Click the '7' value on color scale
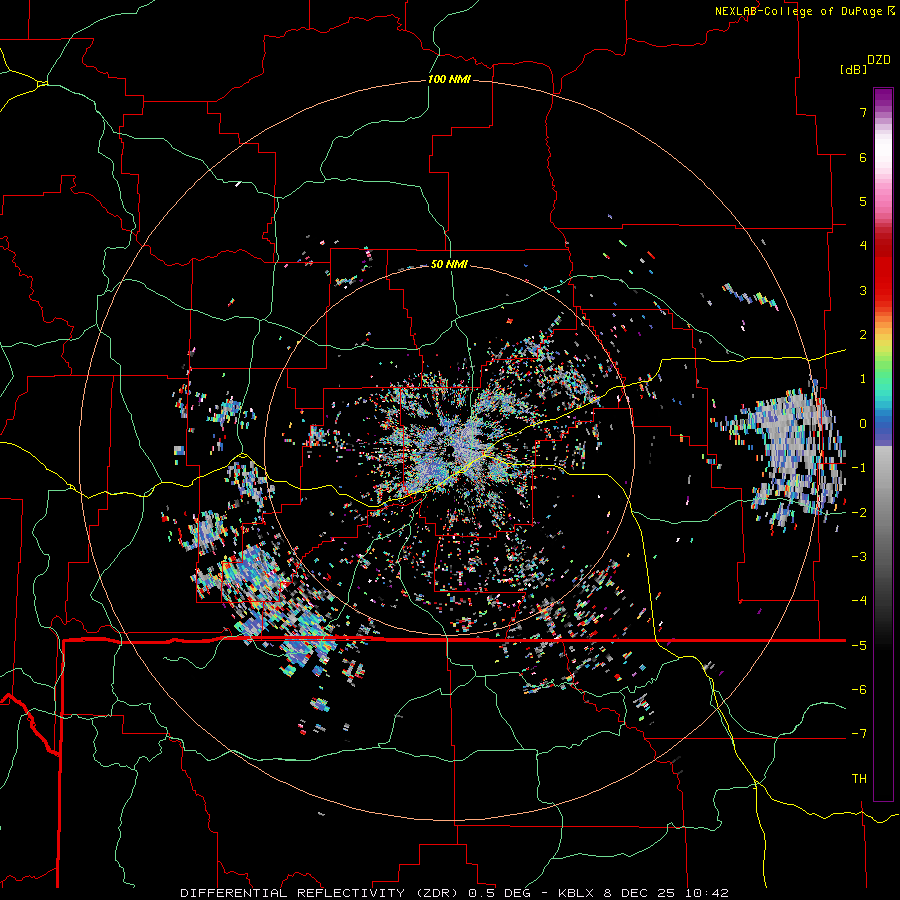This screenshot has width=900, height=900. click(x=863, y=112)
